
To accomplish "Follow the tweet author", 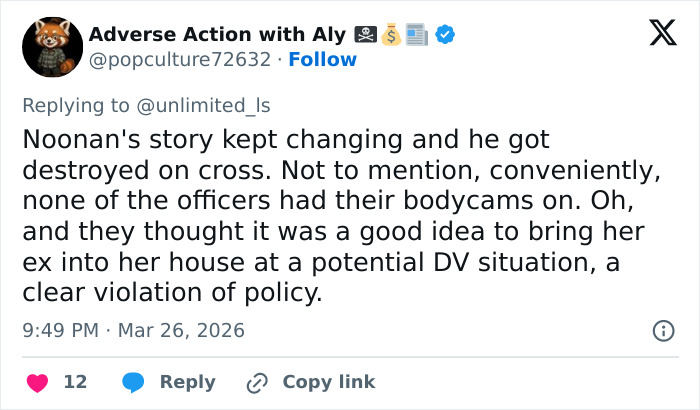I will tap(322, 60).
